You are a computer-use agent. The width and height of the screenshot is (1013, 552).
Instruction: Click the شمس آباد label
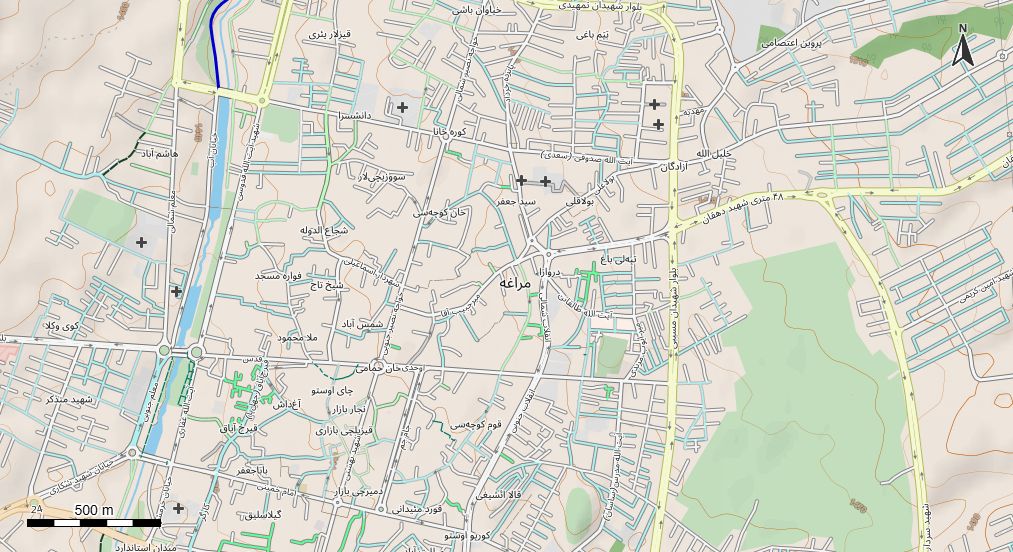click(362, 325)
